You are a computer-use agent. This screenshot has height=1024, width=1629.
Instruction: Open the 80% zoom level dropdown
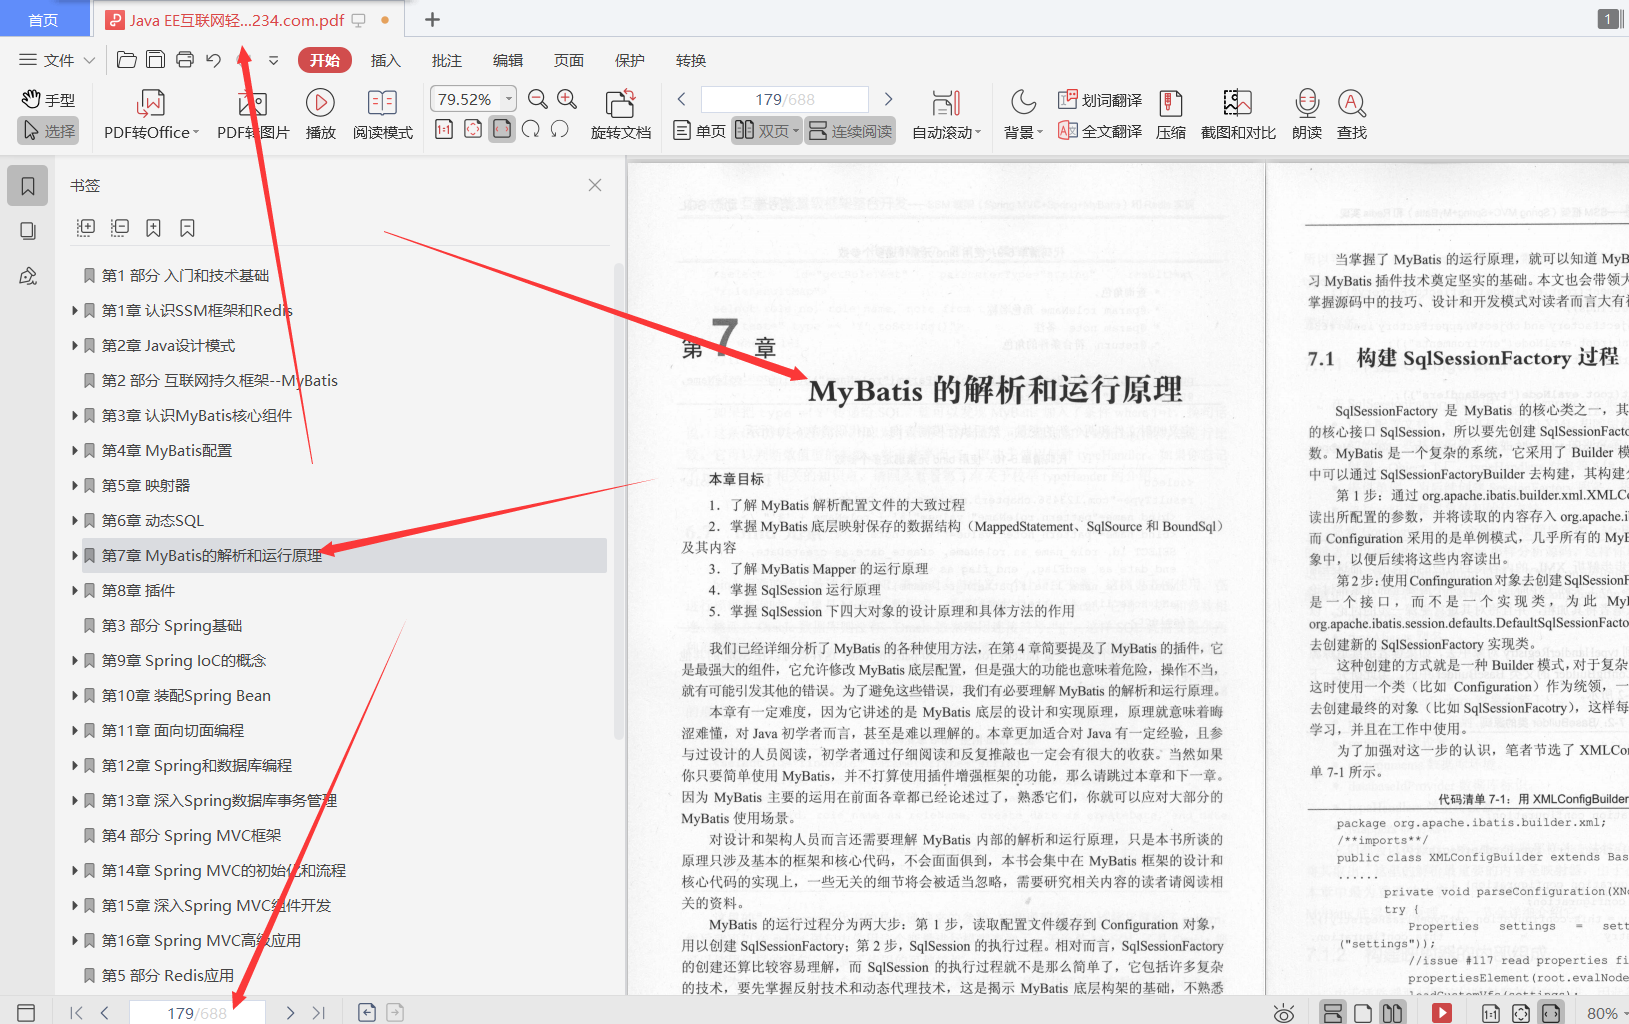(1607, 1013)
